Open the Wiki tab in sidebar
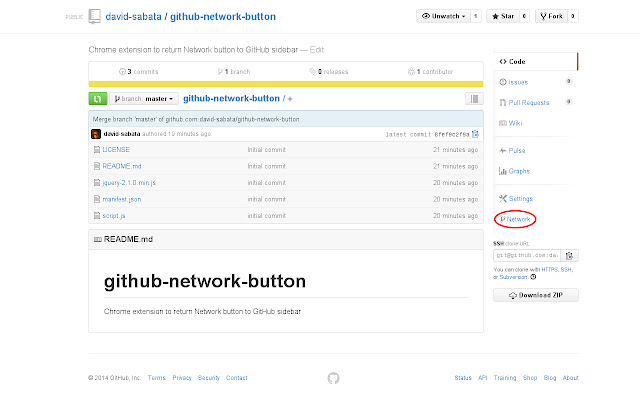 click(x=515, y=123)
